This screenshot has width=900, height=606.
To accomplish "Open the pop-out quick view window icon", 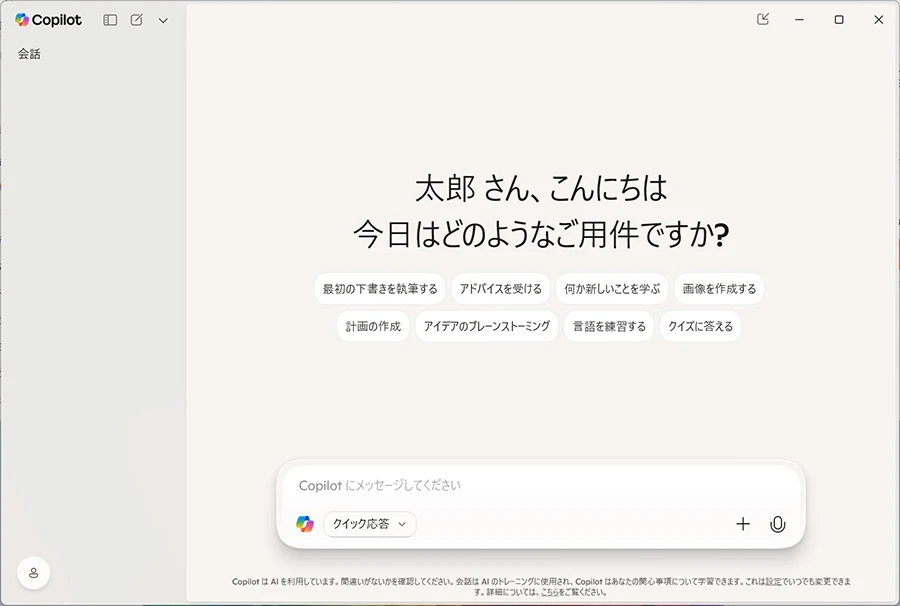I will pos(763,20).
